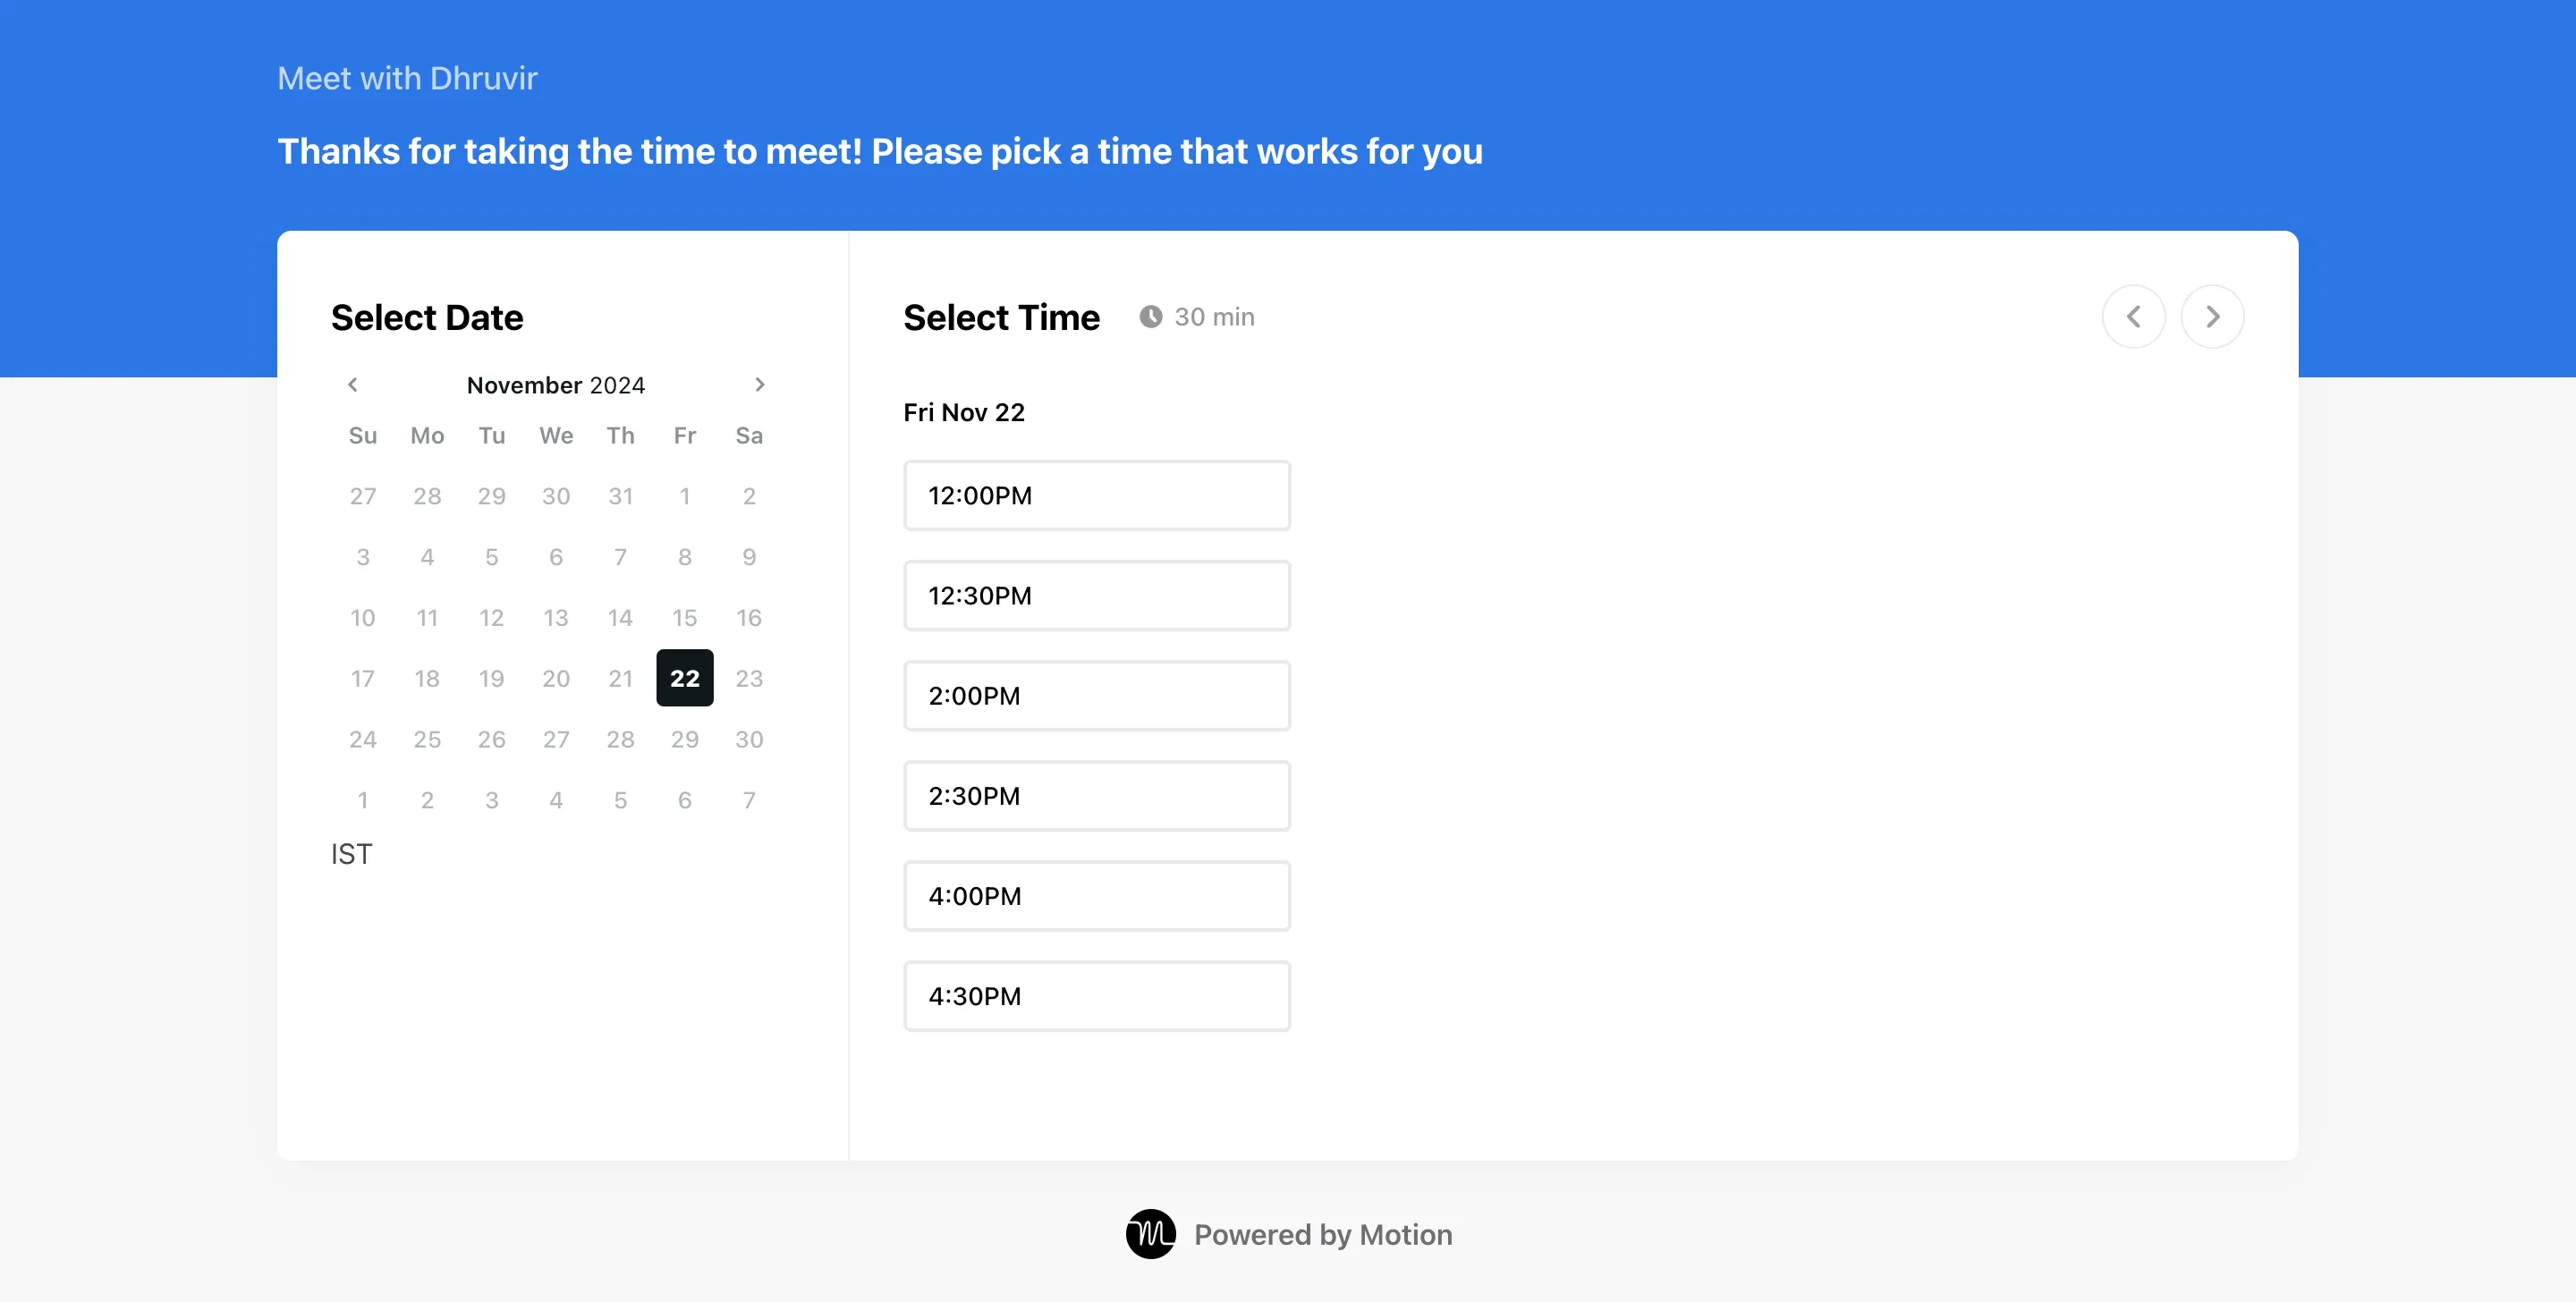Click the clock icon beside 30 min
This screenshot has width=2576, height=1302.
pyautogui.click(x=1151, y=317)
